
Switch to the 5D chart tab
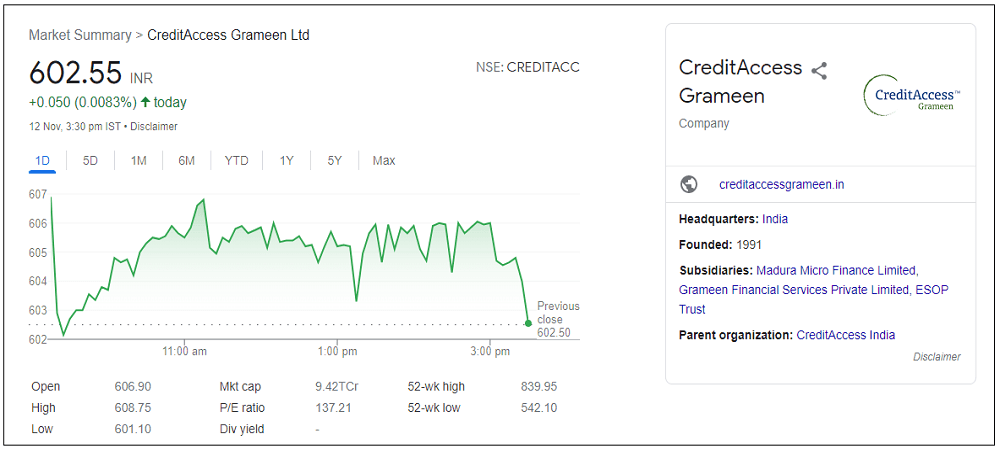click(x=90, y=161)
